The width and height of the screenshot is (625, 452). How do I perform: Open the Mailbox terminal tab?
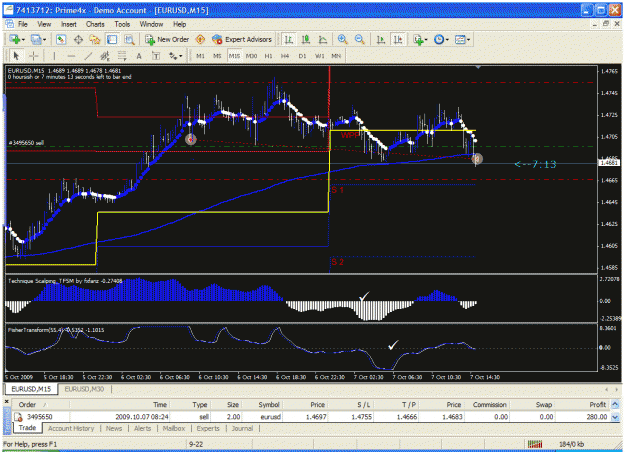coord(174,428)
